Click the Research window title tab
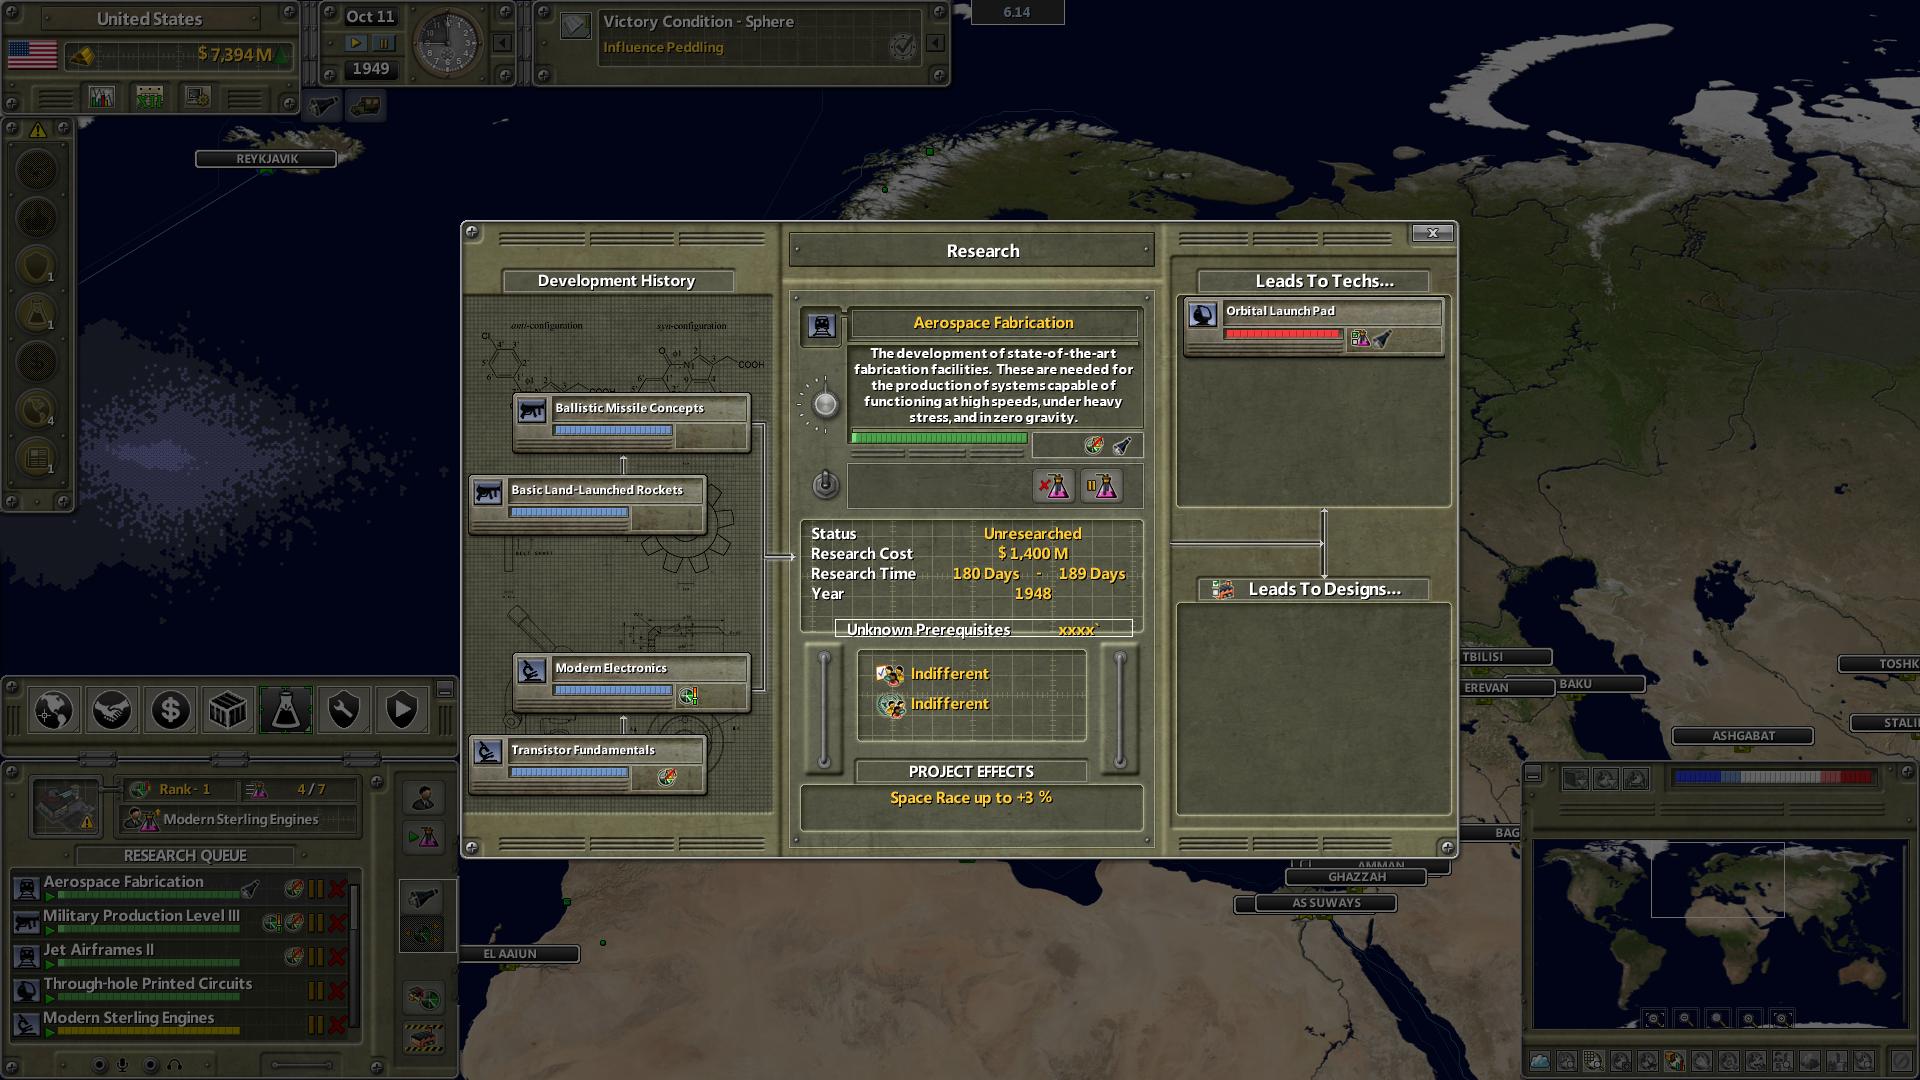Image resolution: width=1920 pixels, height=1080 pixels. [982, 251]
